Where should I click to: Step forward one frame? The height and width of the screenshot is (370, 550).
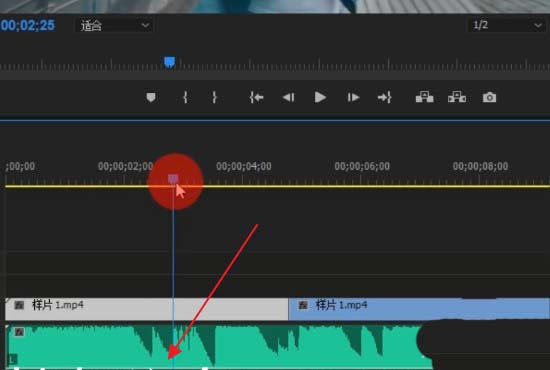(353, 97)
